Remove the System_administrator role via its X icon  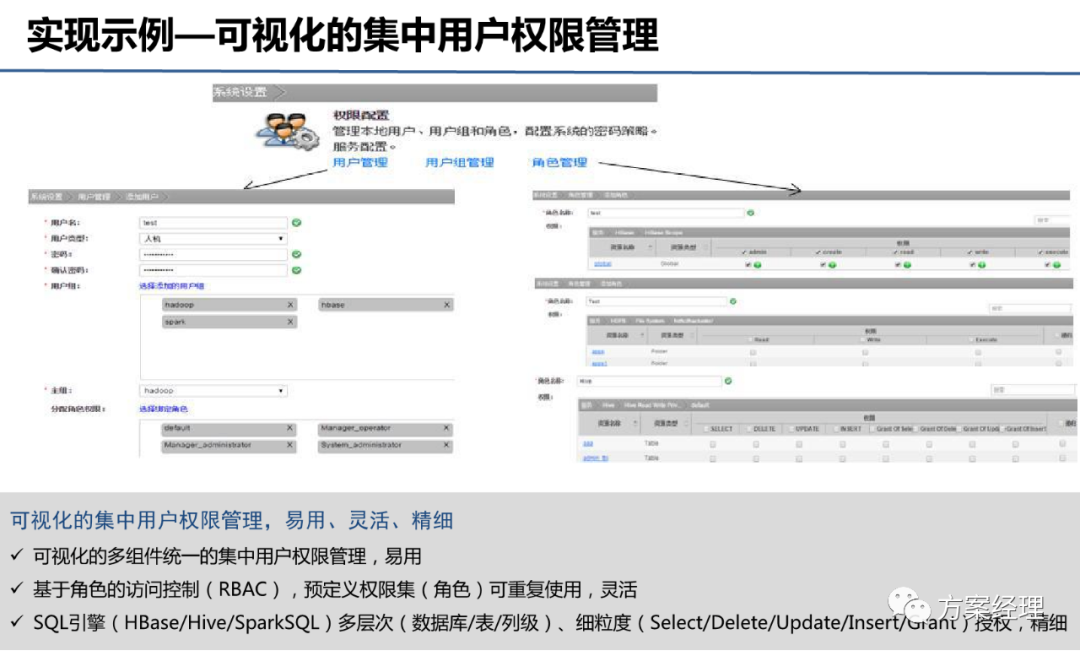coord(446,444)
